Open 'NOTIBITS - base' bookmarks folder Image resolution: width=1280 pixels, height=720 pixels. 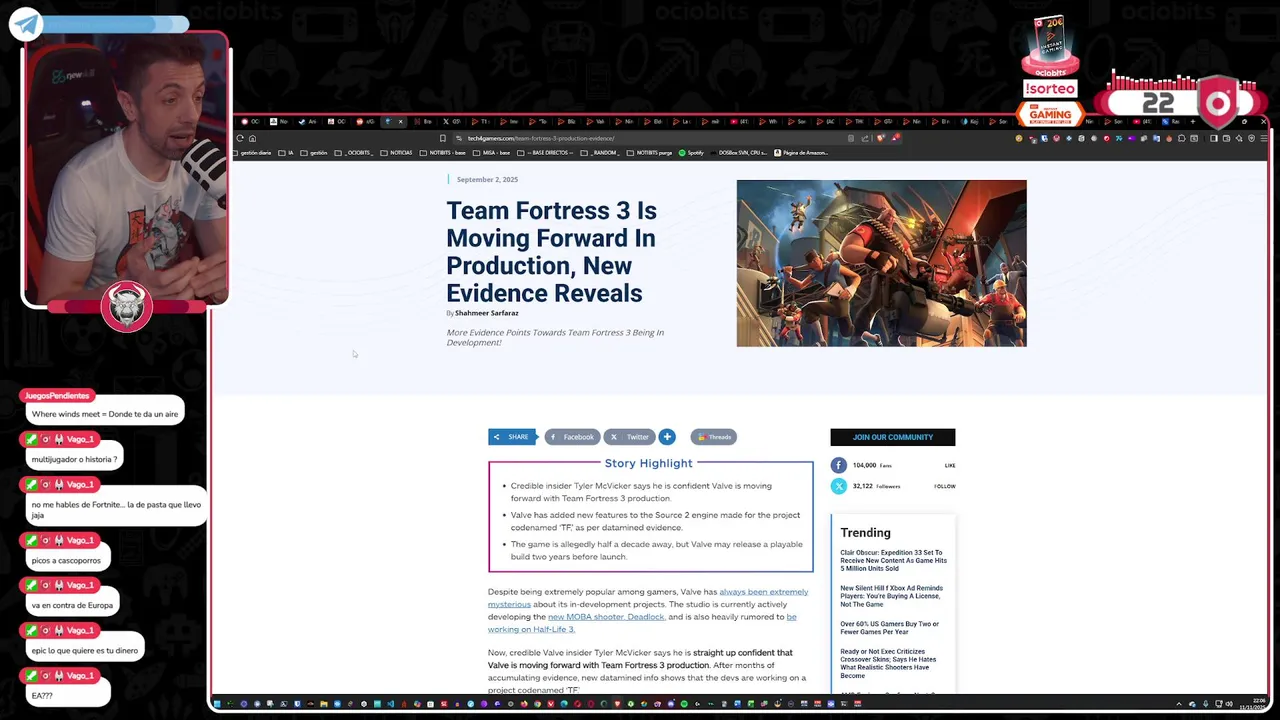tap(443, 153)
